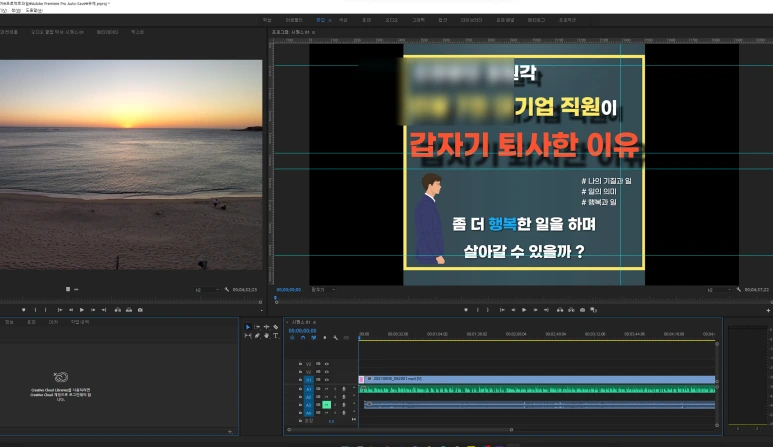Open Source monitor settings wrench
The image size is (773, 447).
[227, 289]
